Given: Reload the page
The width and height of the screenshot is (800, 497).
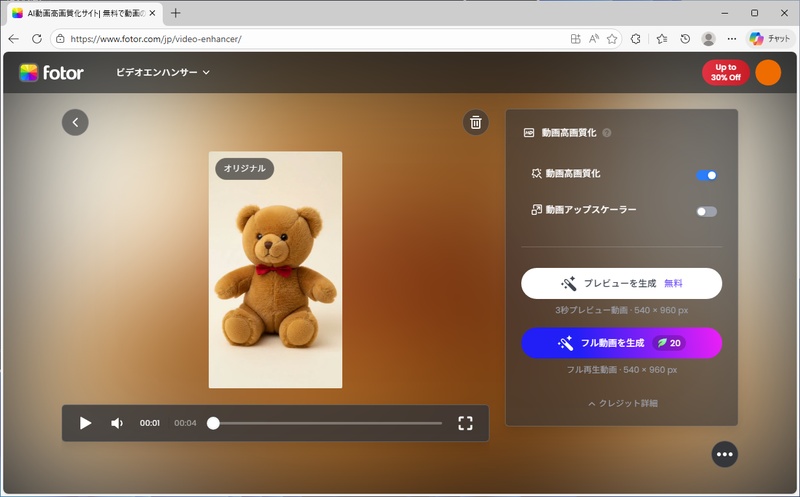Looking at the screenshot, I should 37,39.
